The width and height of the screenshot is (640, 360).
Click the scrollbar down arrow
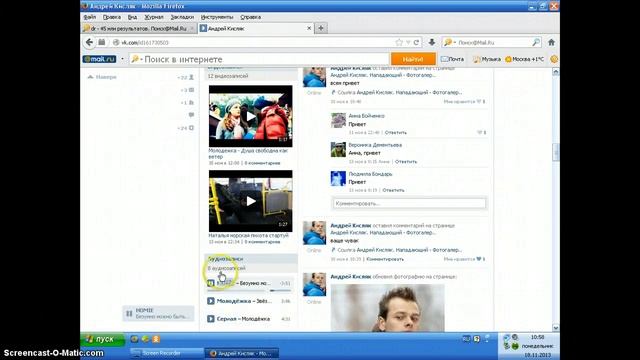pyautogui.click(x=556, y=328)
